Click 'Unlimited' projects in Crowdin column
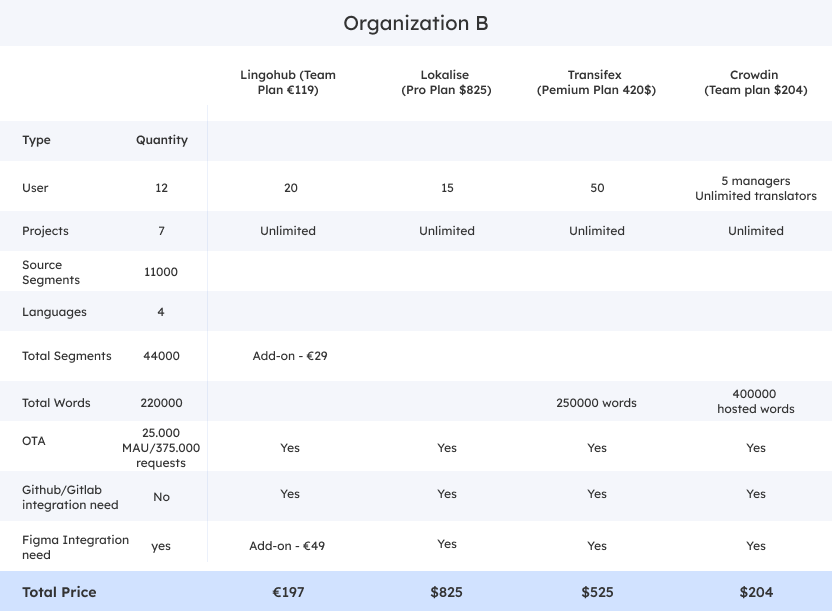 756,231
